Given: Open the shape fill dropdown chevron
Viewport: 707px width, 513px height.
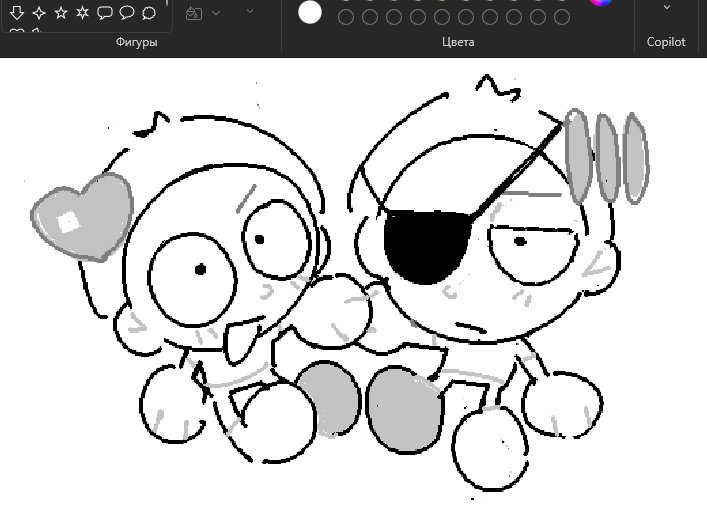Looking at the screenshot, I should pyautogui.click(x=216, y=13).
